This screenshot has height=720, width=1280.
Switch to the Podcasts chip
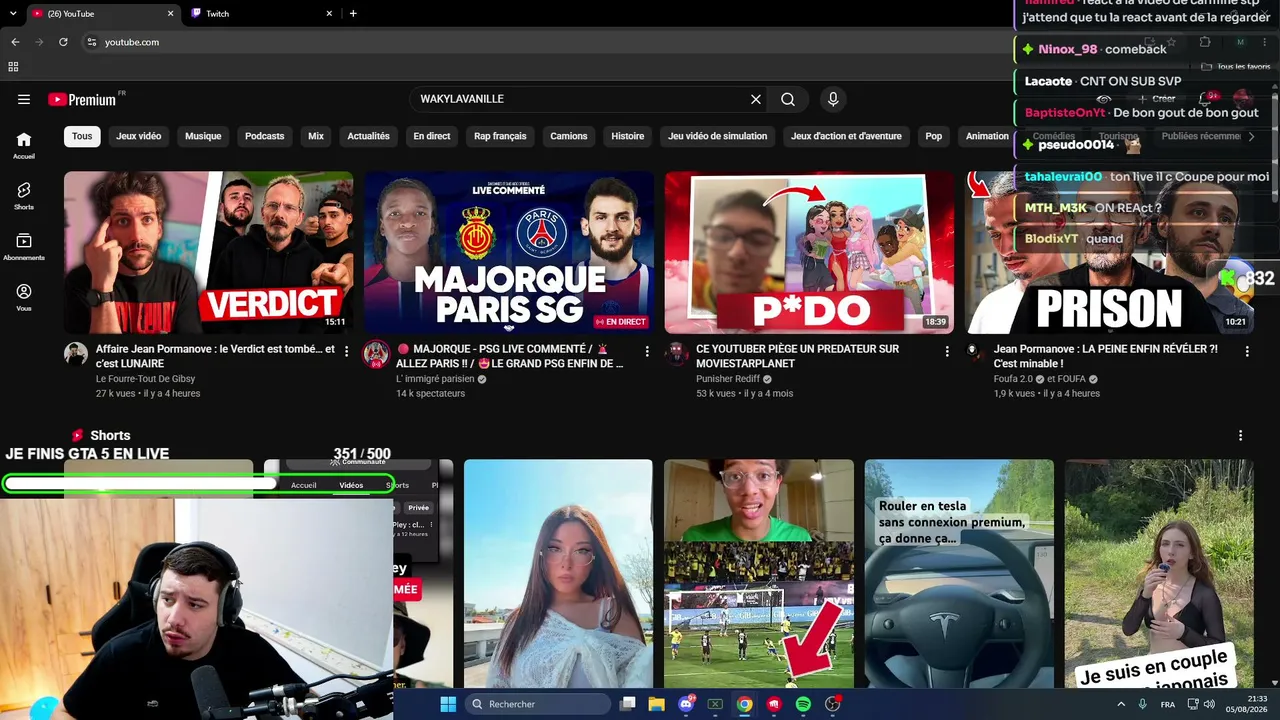265,136
